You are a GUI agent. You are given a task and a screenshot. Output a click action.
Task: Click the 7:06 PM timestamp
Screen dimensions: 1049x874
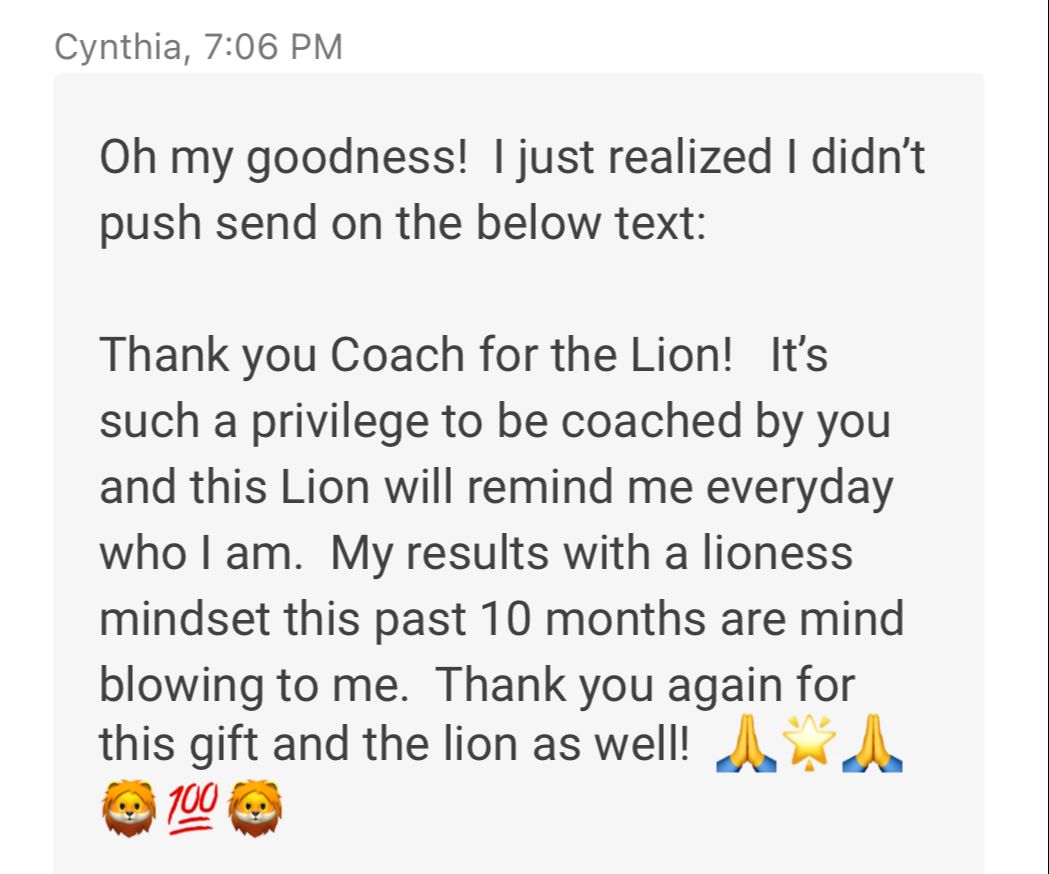tap(273, 48)
